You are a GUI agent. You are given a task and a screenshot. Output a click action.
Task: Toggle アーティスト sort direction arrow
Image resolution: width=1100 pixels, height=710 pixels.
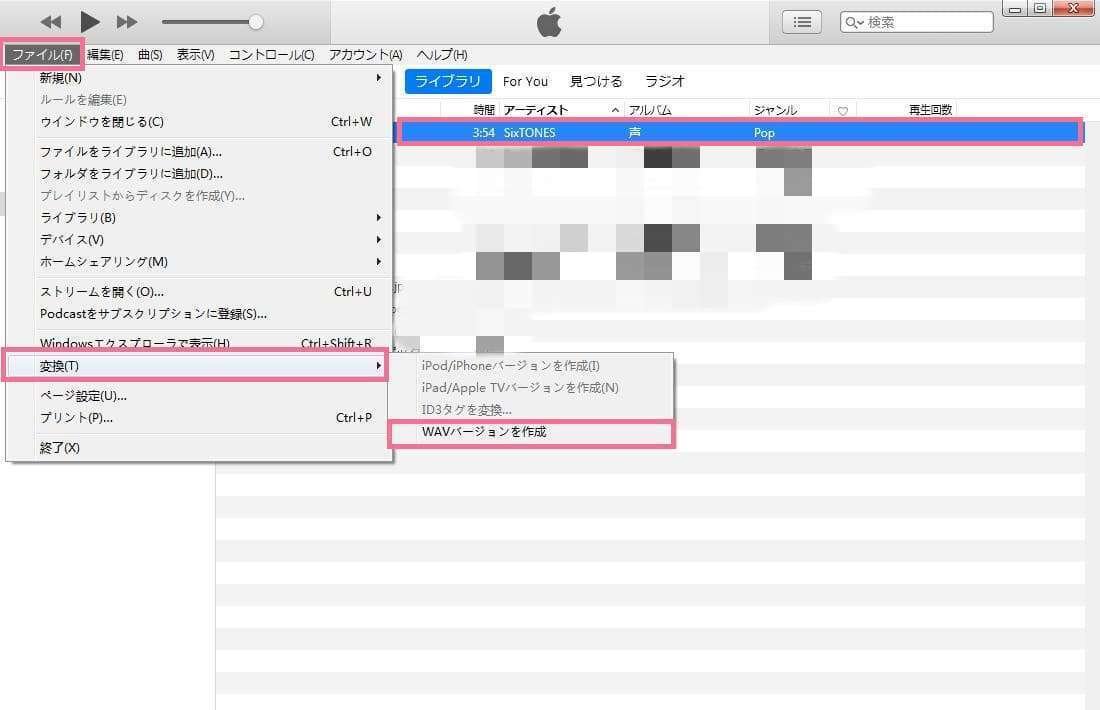tap(615, 110)
